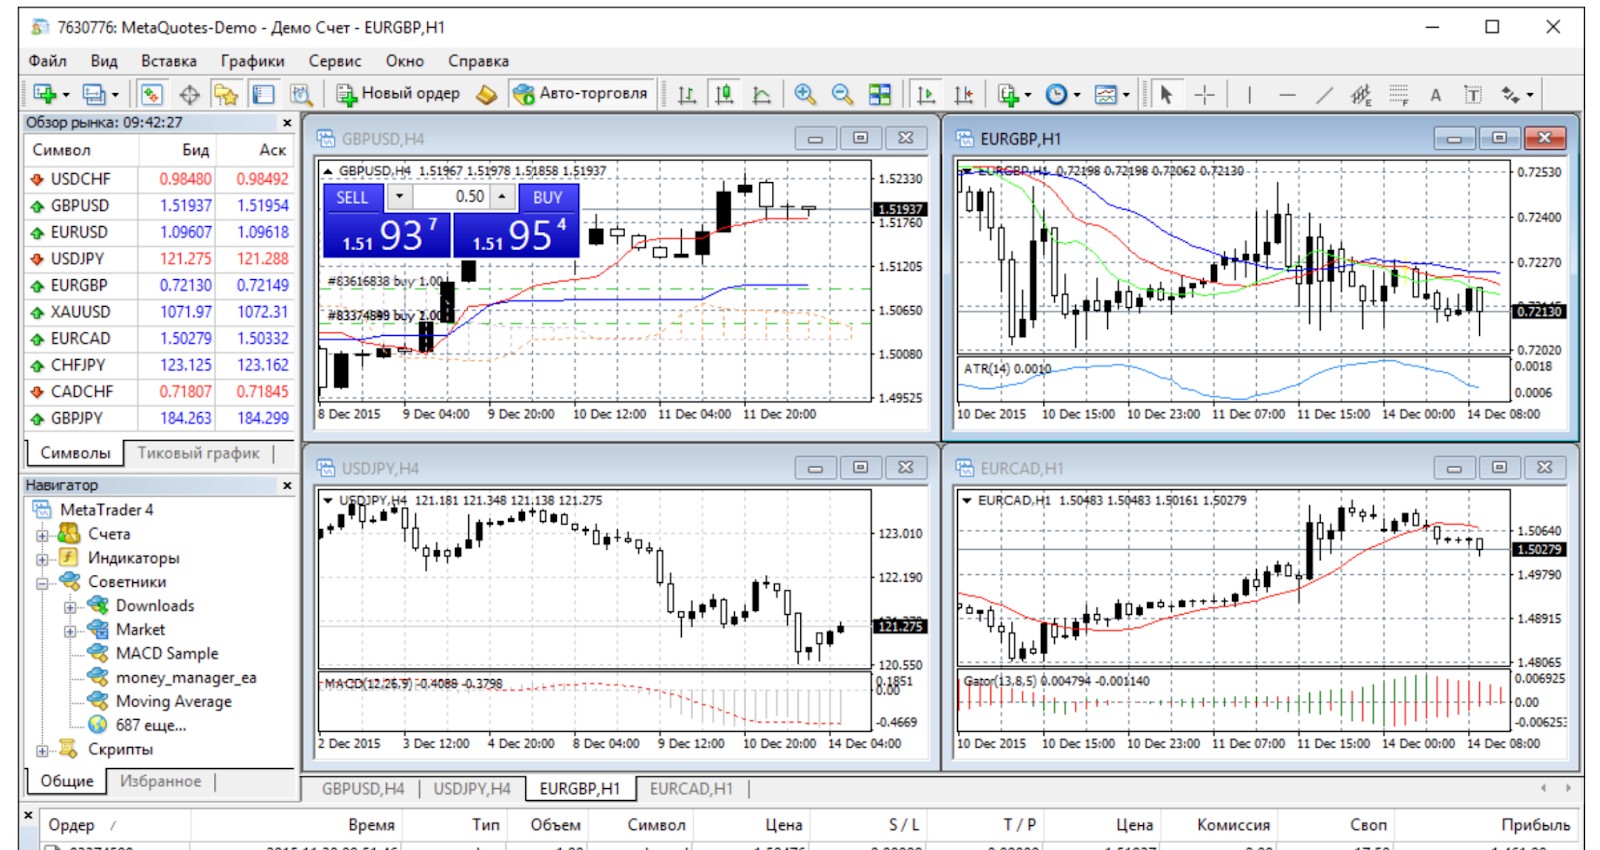Select the Crosshair tool
The height and width of the screenshot is (850, 1600).
(x=1205, y=94)
